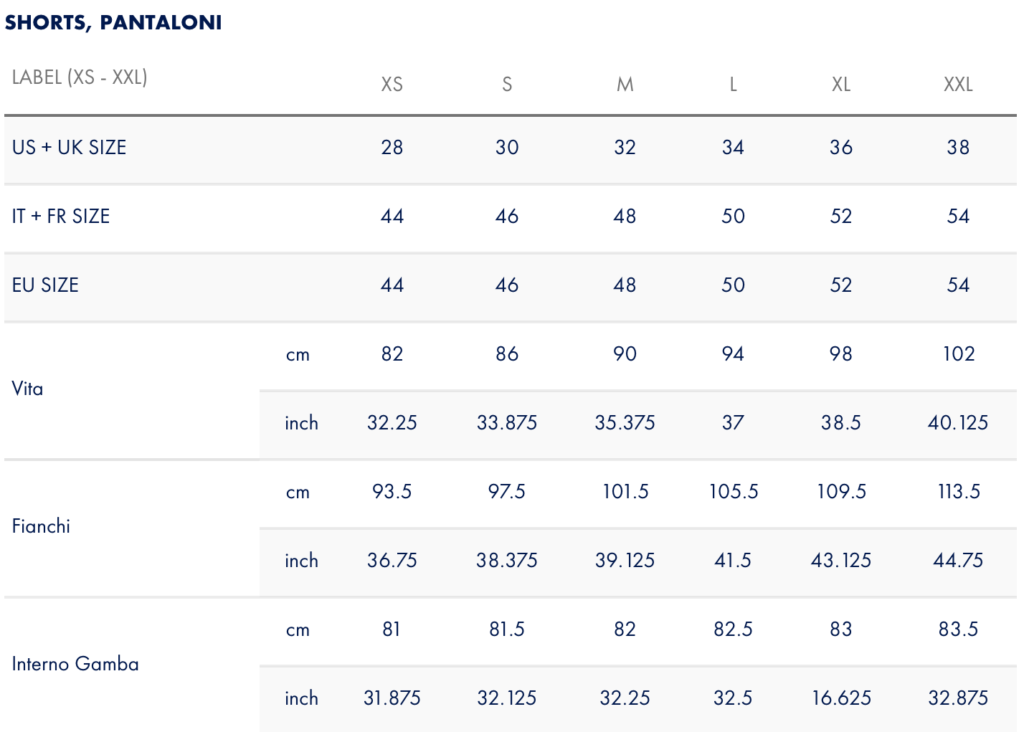Click Vita cm value 102
The height and width of the screenshot is (732, 1024).
[x=959, y=354]
